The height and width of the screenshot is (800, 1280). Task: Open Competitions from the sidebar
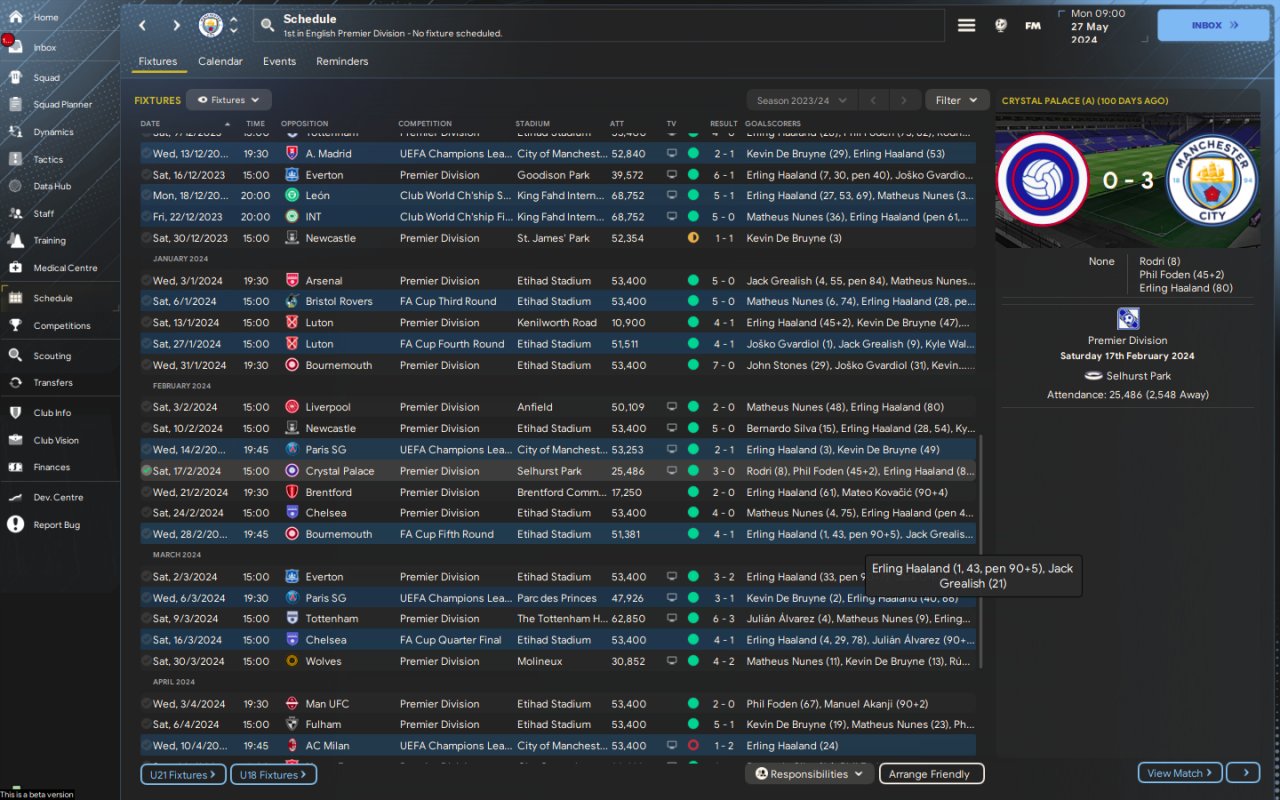click(60, 325)
